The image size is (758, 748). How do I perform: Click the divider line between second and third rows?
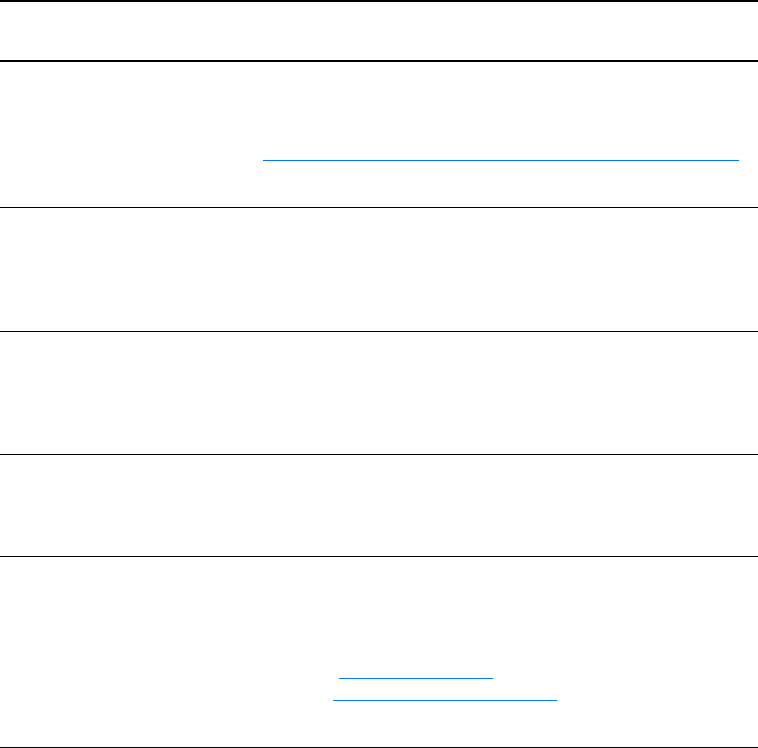pyautogui.click(x=379, y=332)
